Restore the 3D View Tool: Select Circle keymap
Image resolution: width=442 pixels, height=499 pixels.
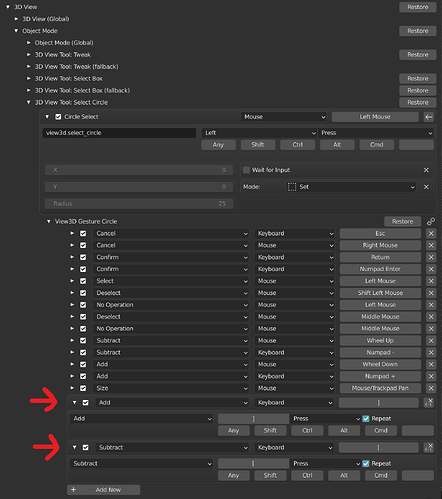pyautogui.click(x=418, y=102)
